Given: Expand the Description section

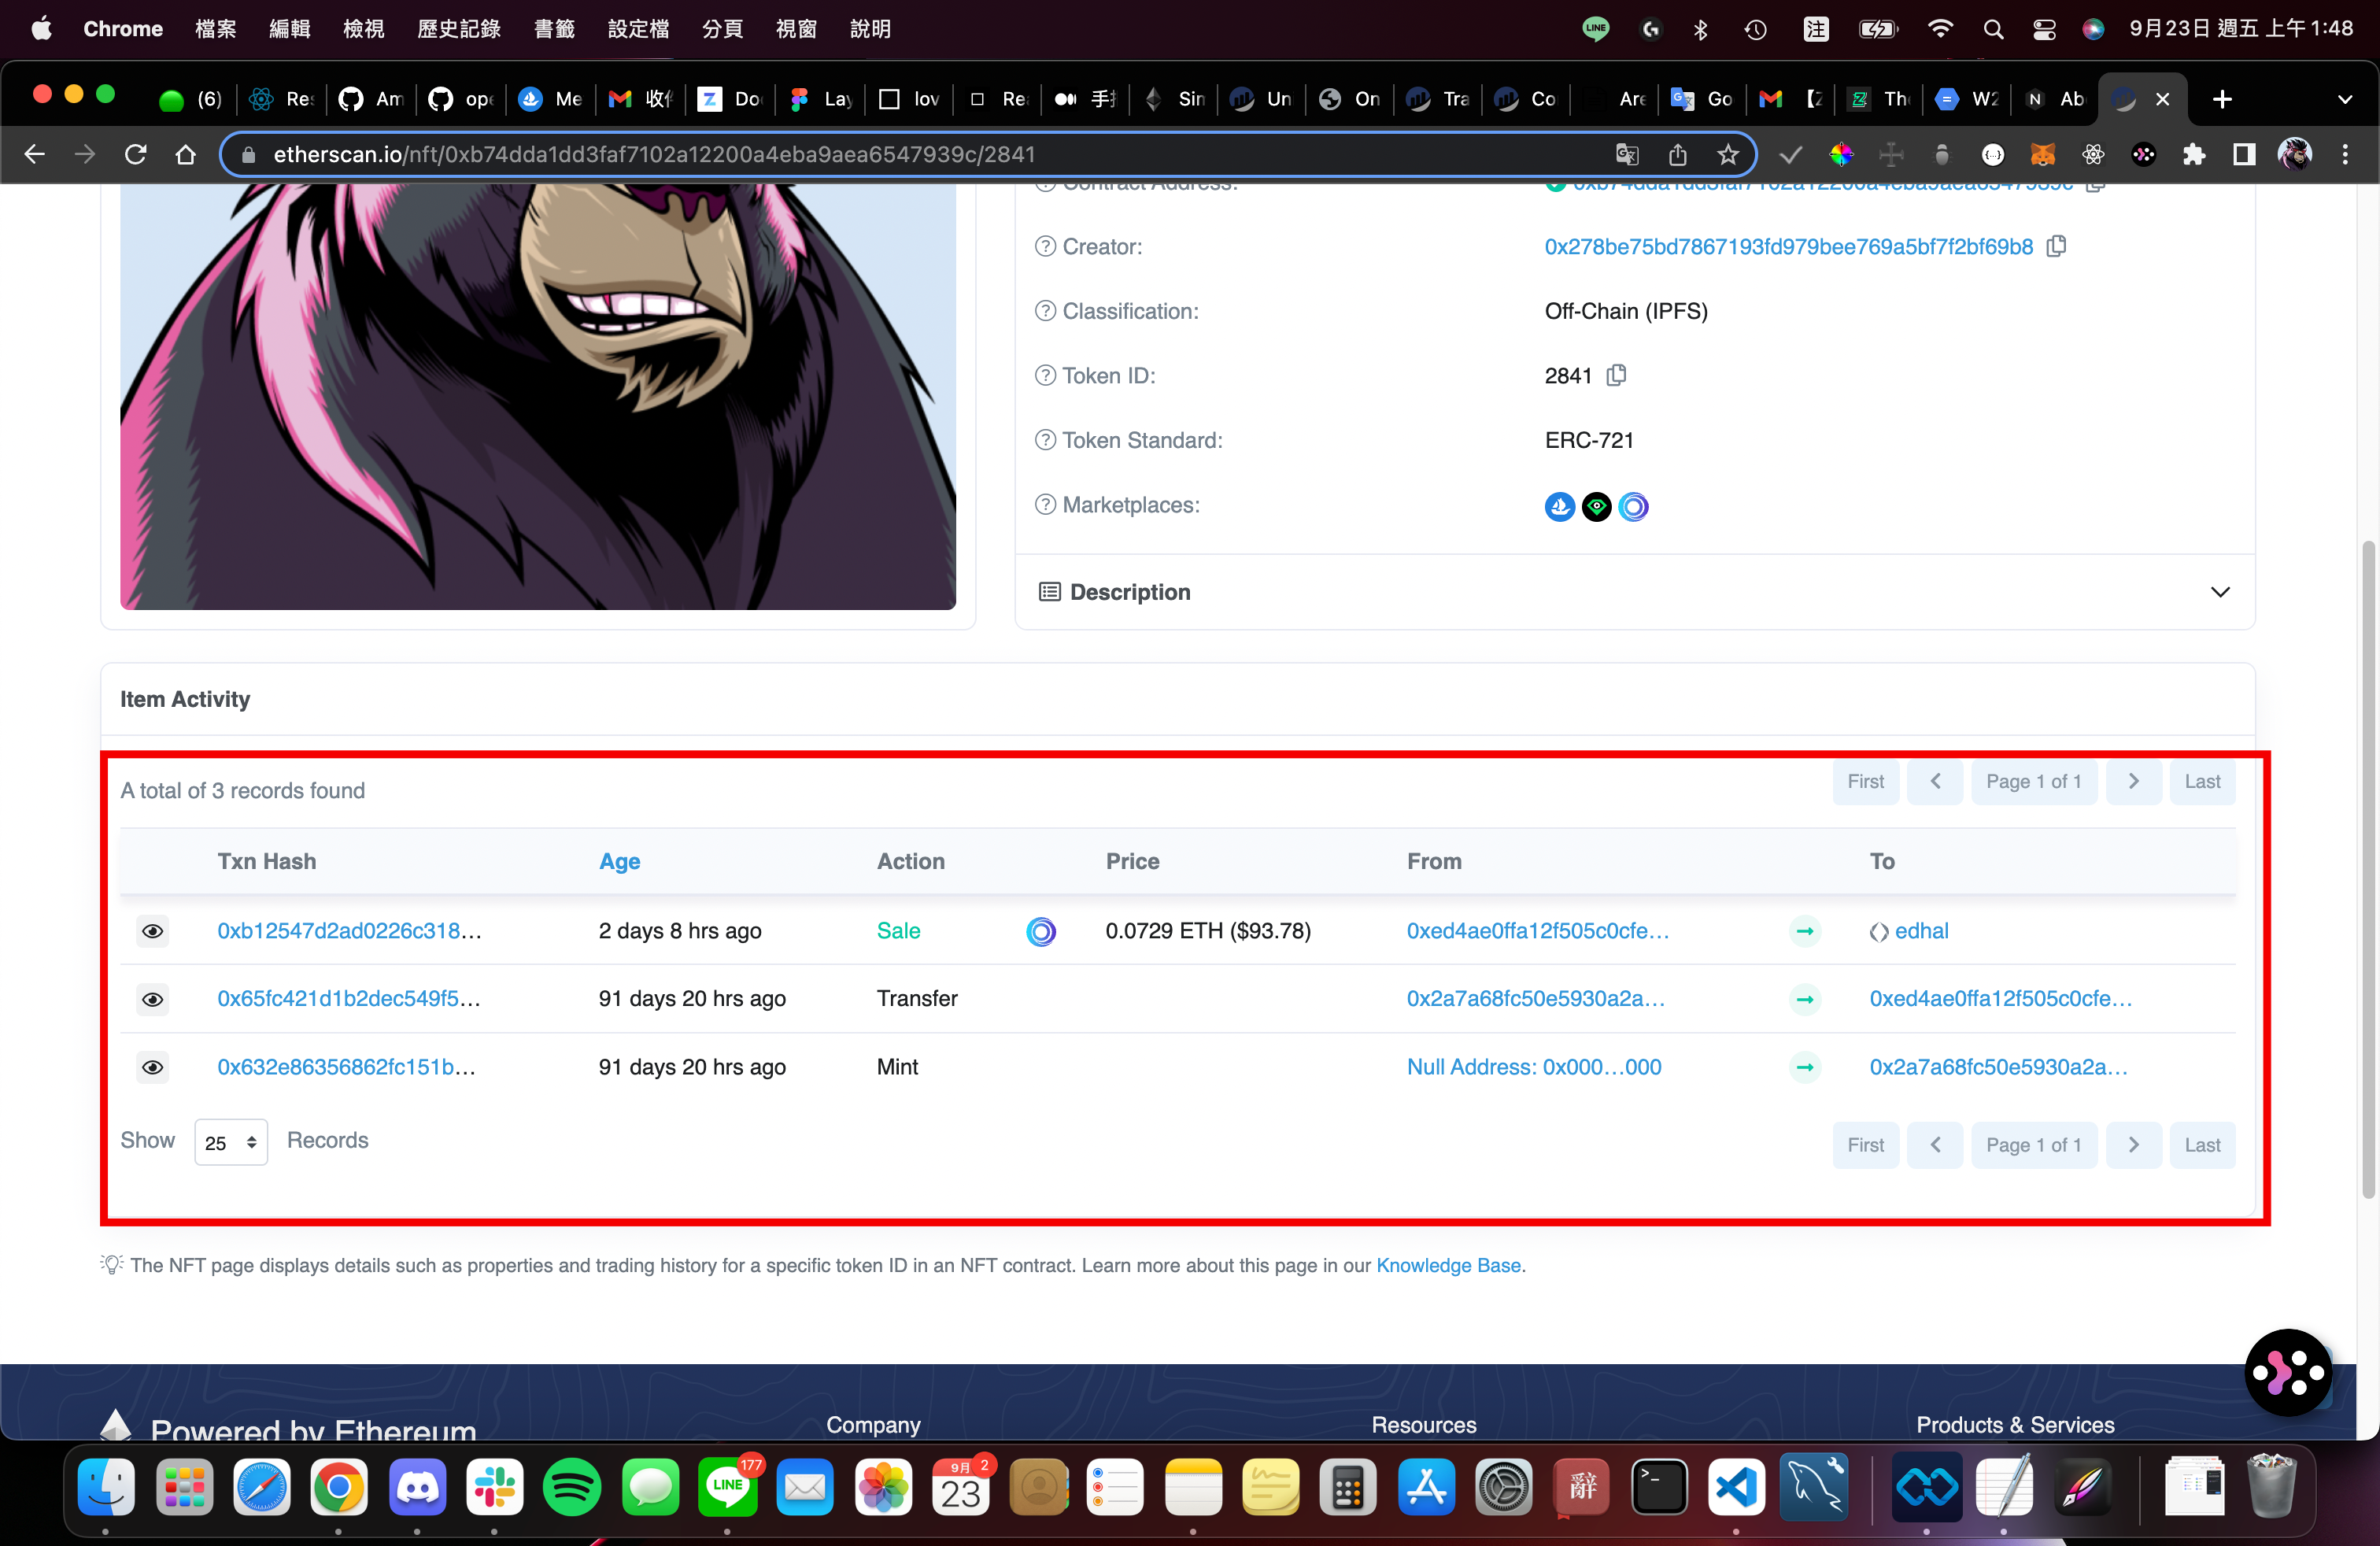Looking at the screenshot, I should click(2219, 592).
